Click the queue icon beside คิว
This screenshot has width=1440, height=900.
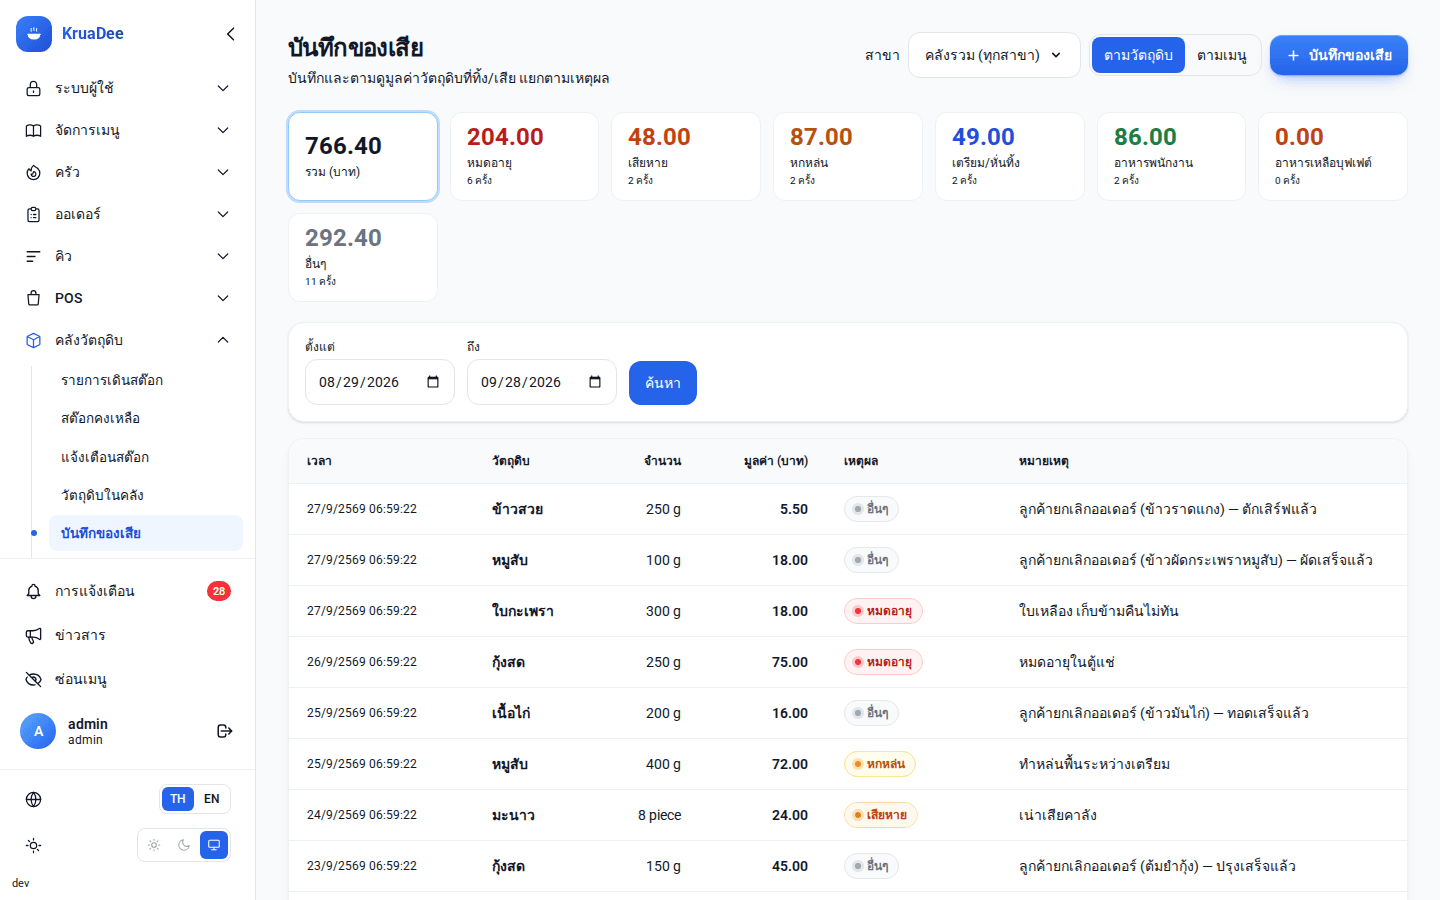click(x=34, y=256)
